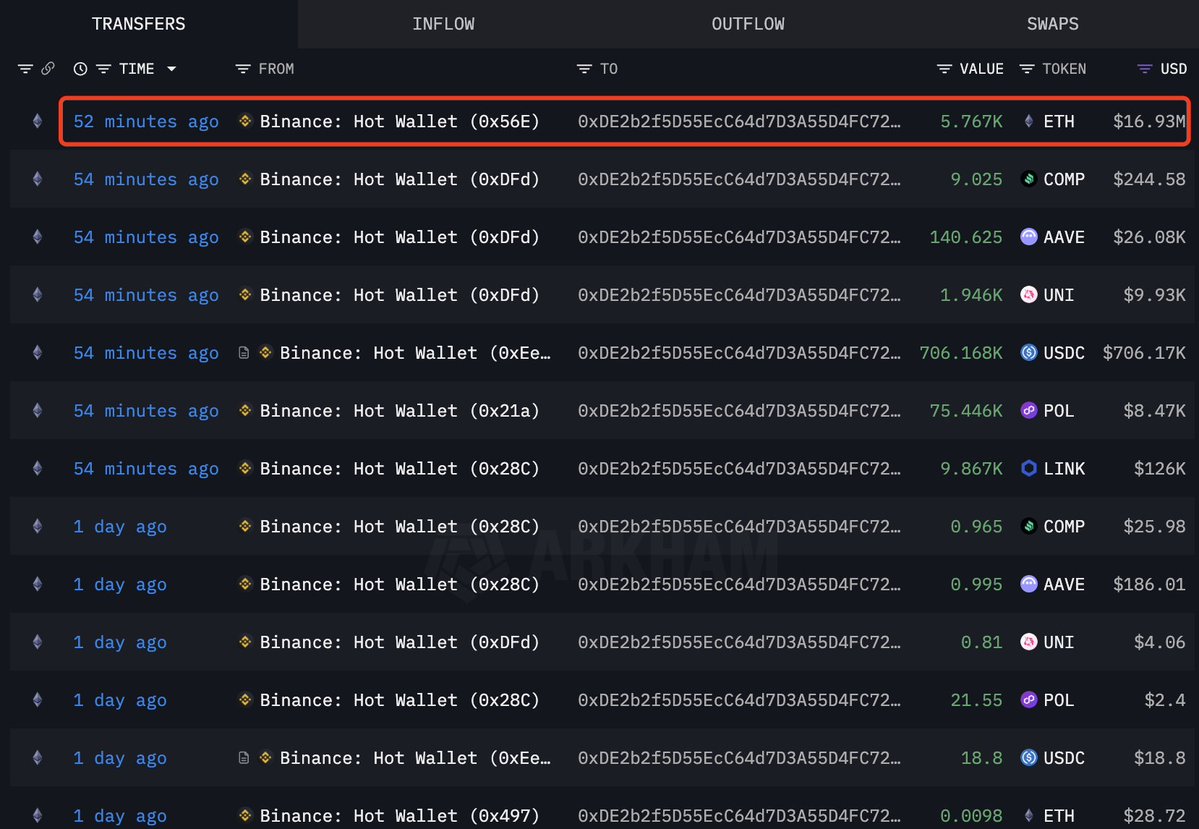Image resolution: width=1199 pixels, height=829 pixels.
Task: Open the purple USD column filter
Action: pos(1145,69)
